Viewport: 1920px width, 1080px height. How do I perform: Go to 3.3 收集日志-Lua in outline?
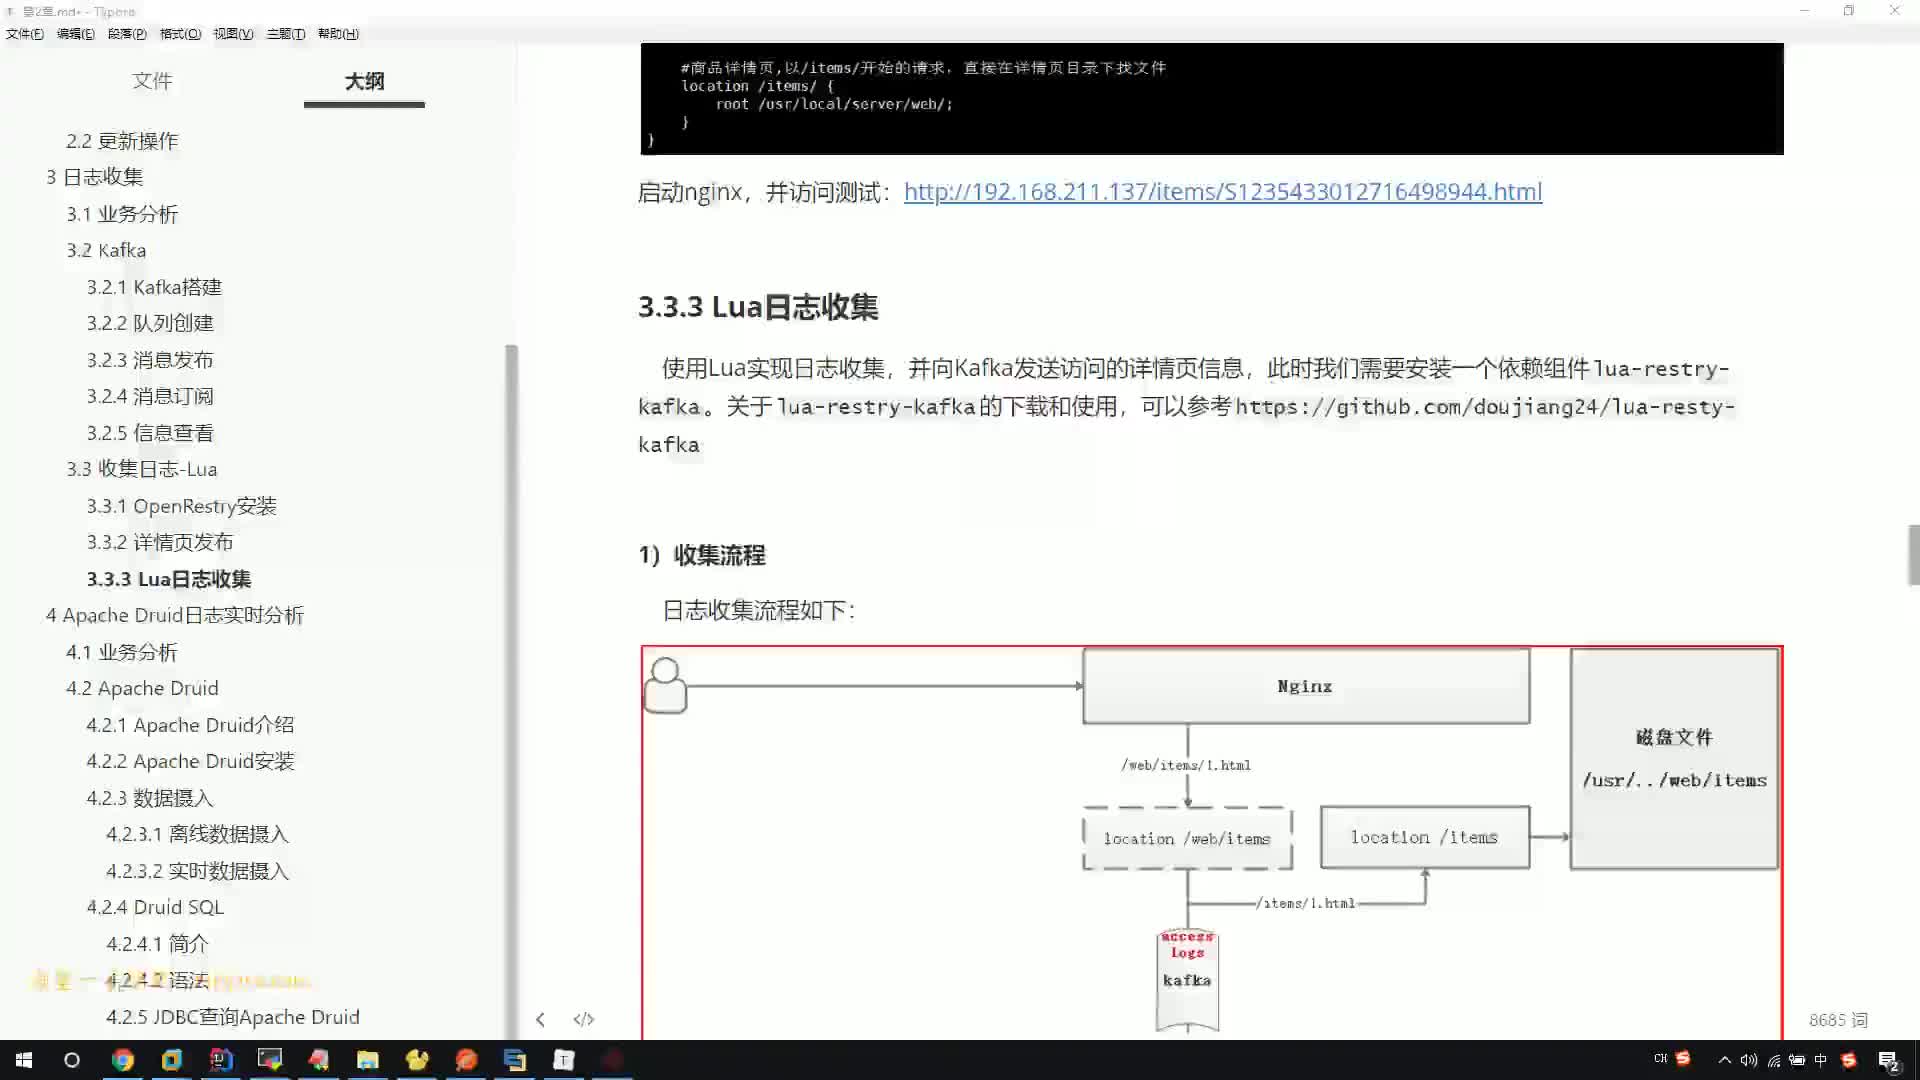(x=142, y=469)
